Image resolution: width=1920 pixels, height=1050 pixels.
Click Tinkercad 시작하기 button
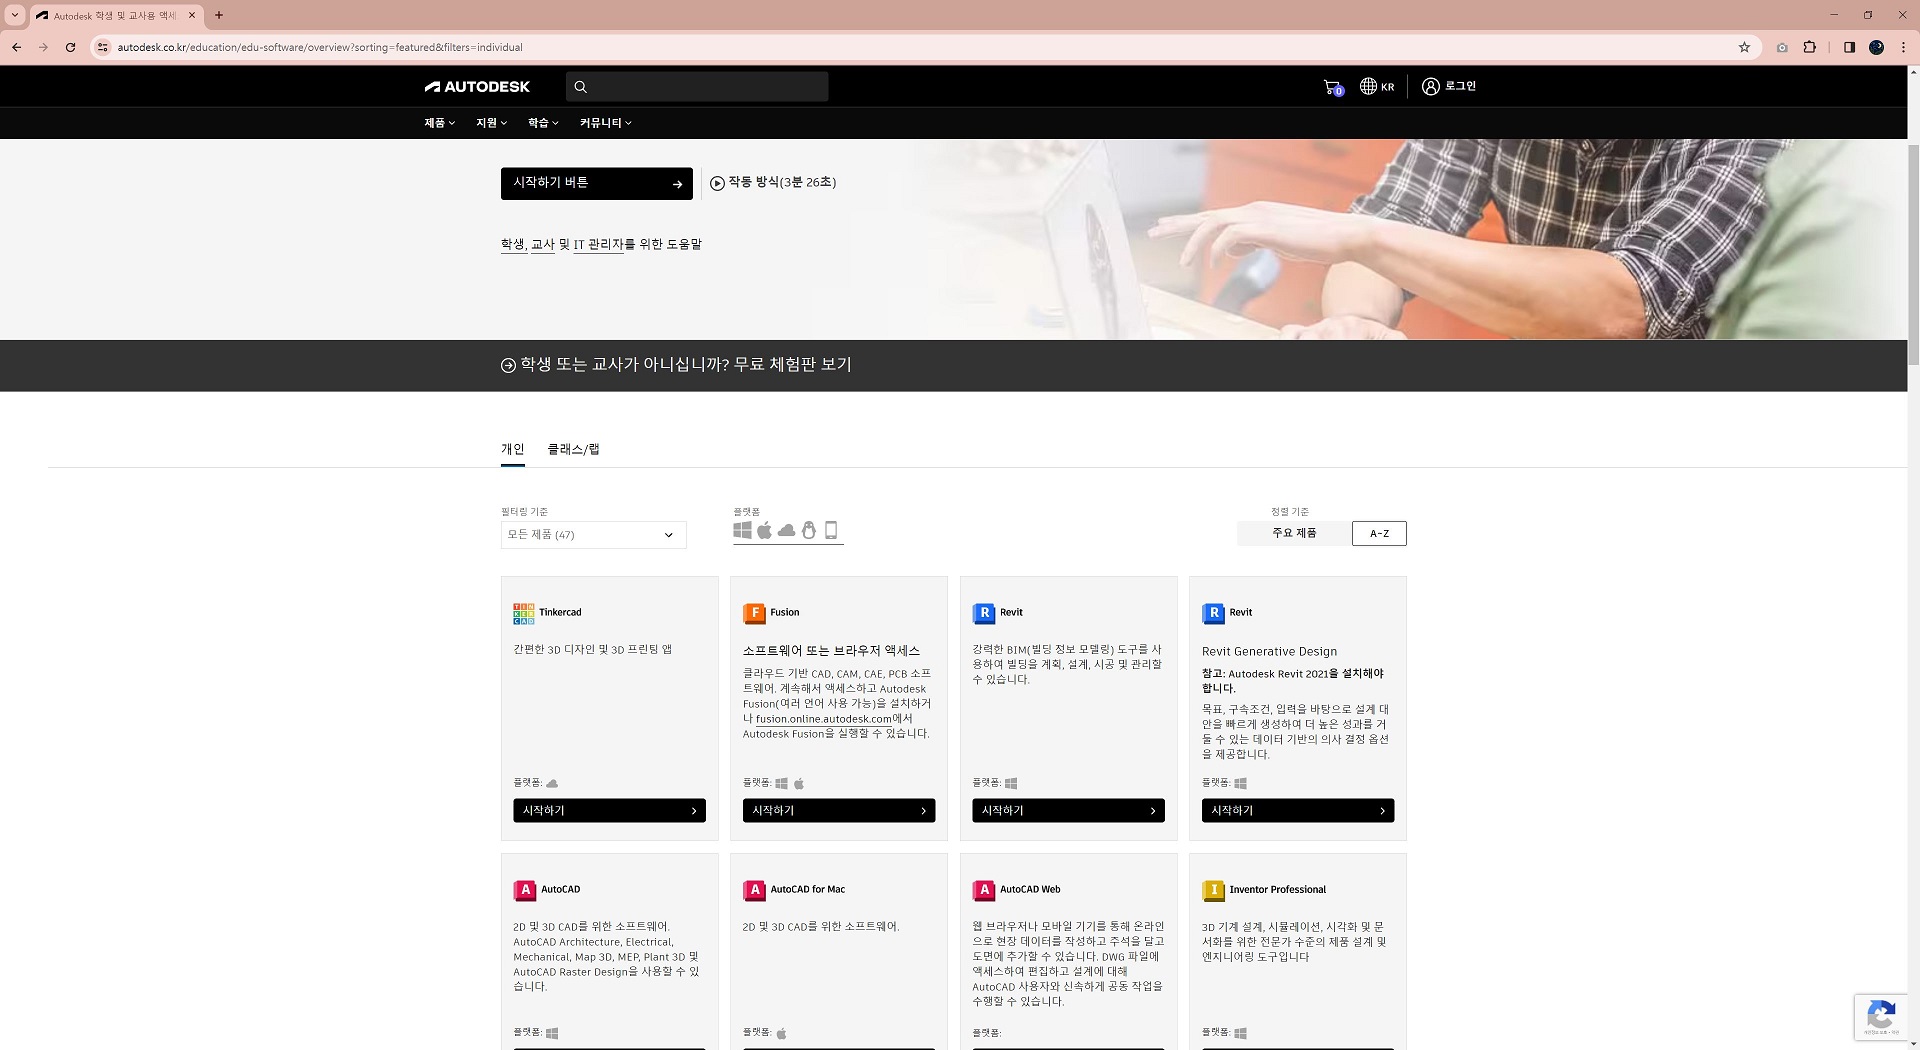coord(609,811)
